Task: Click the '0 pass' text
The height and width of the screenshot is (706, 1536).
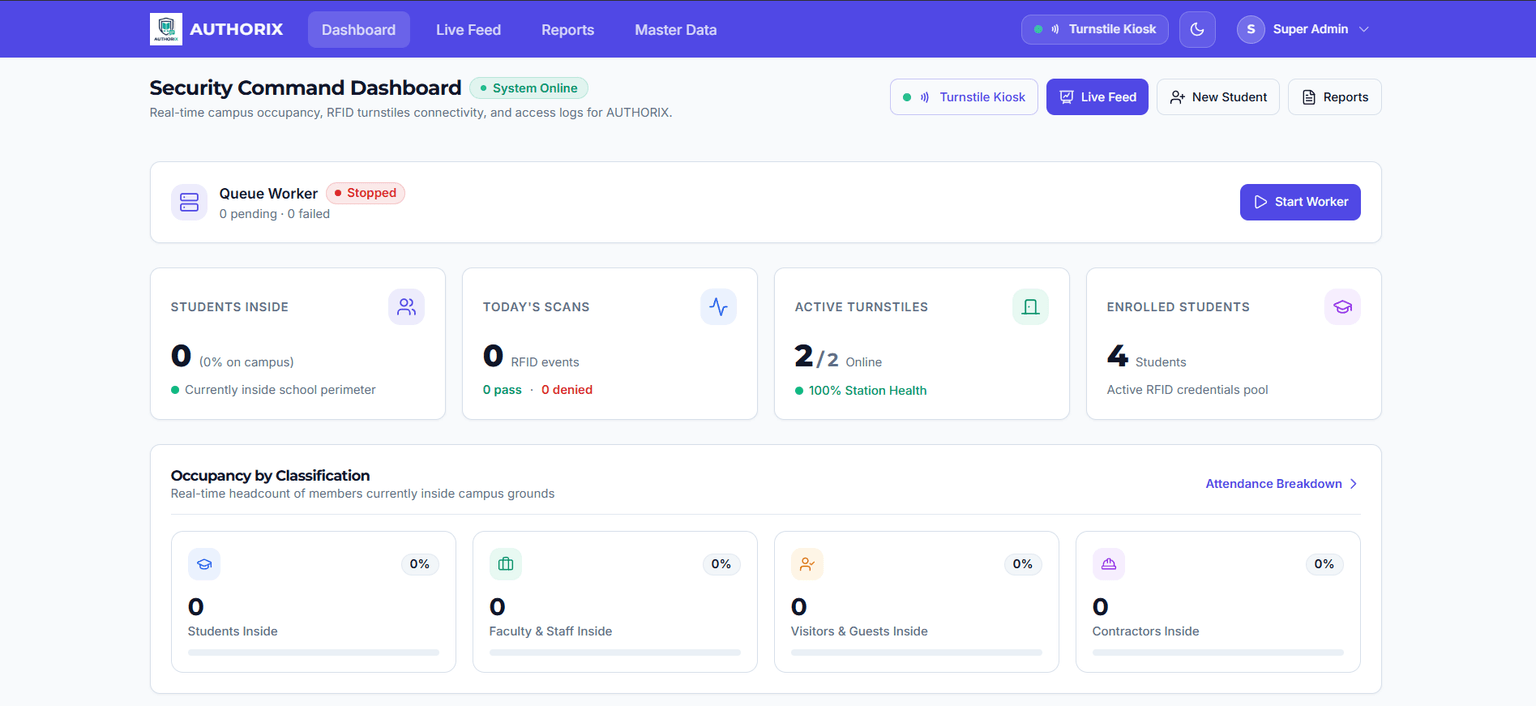Action: click(x=502, y=390)
